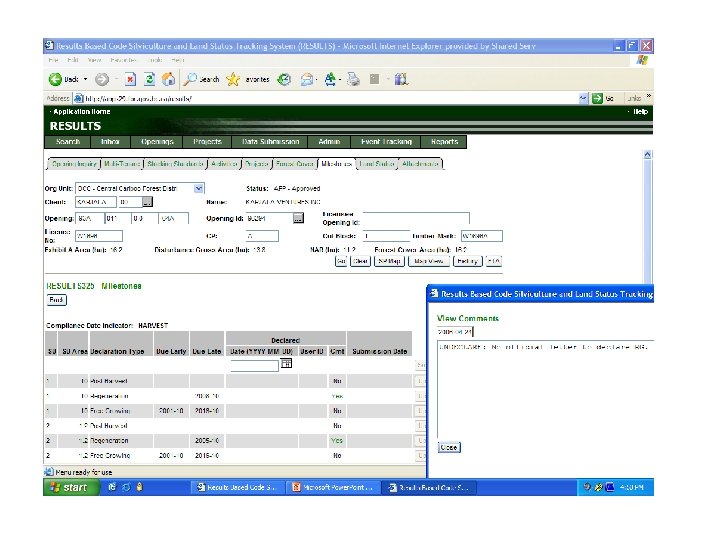Open calendar picker next to Declared Date
This screenshot has height=540, width=720.
click(x=286, y=365)
